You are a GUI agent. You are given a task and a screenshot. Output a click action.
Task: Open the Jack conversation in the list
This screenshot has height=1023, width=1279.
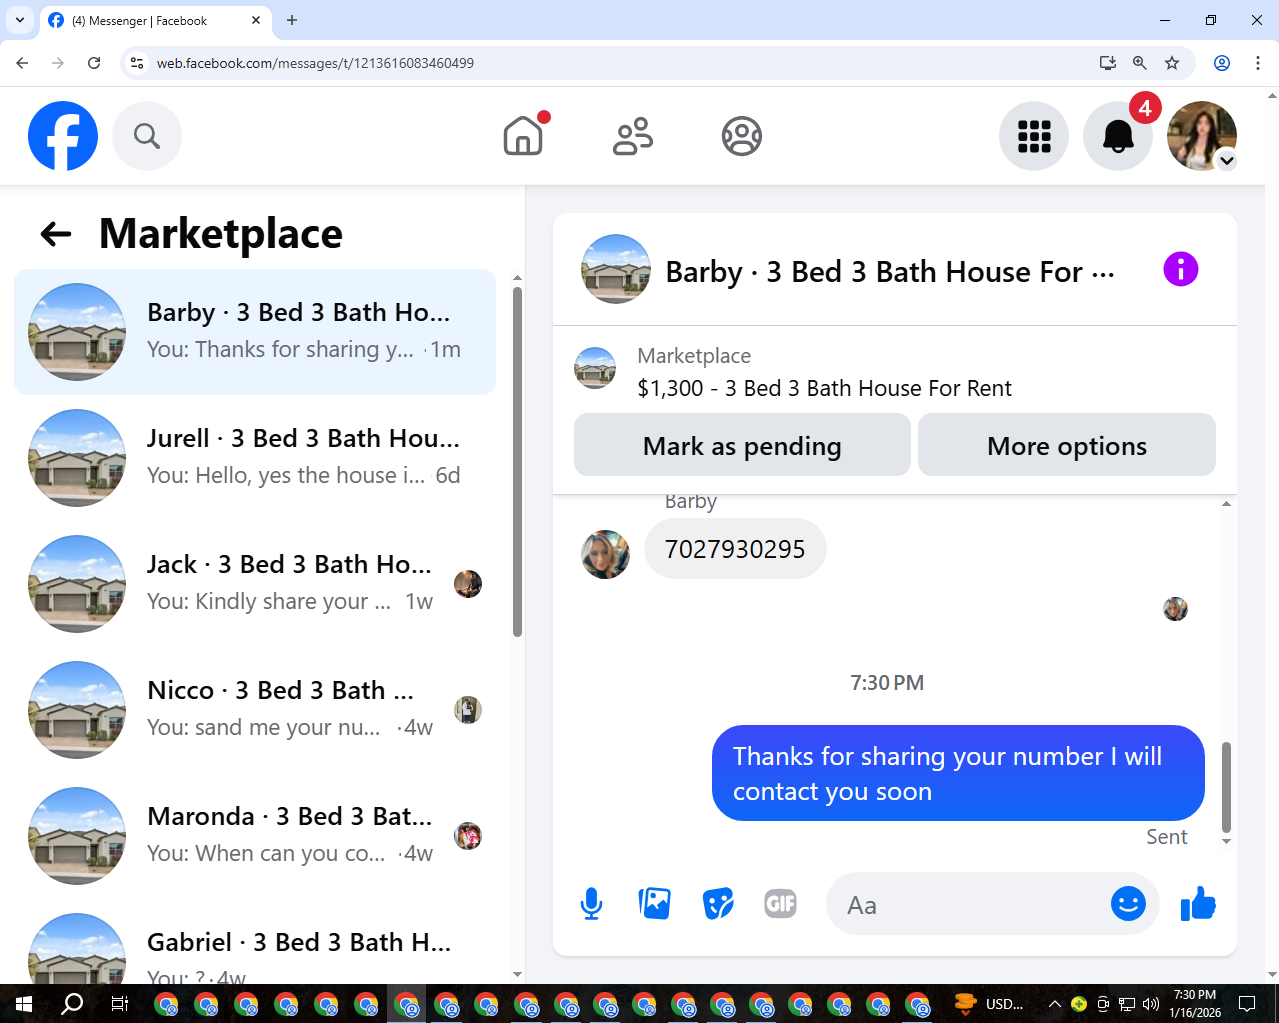255,584
